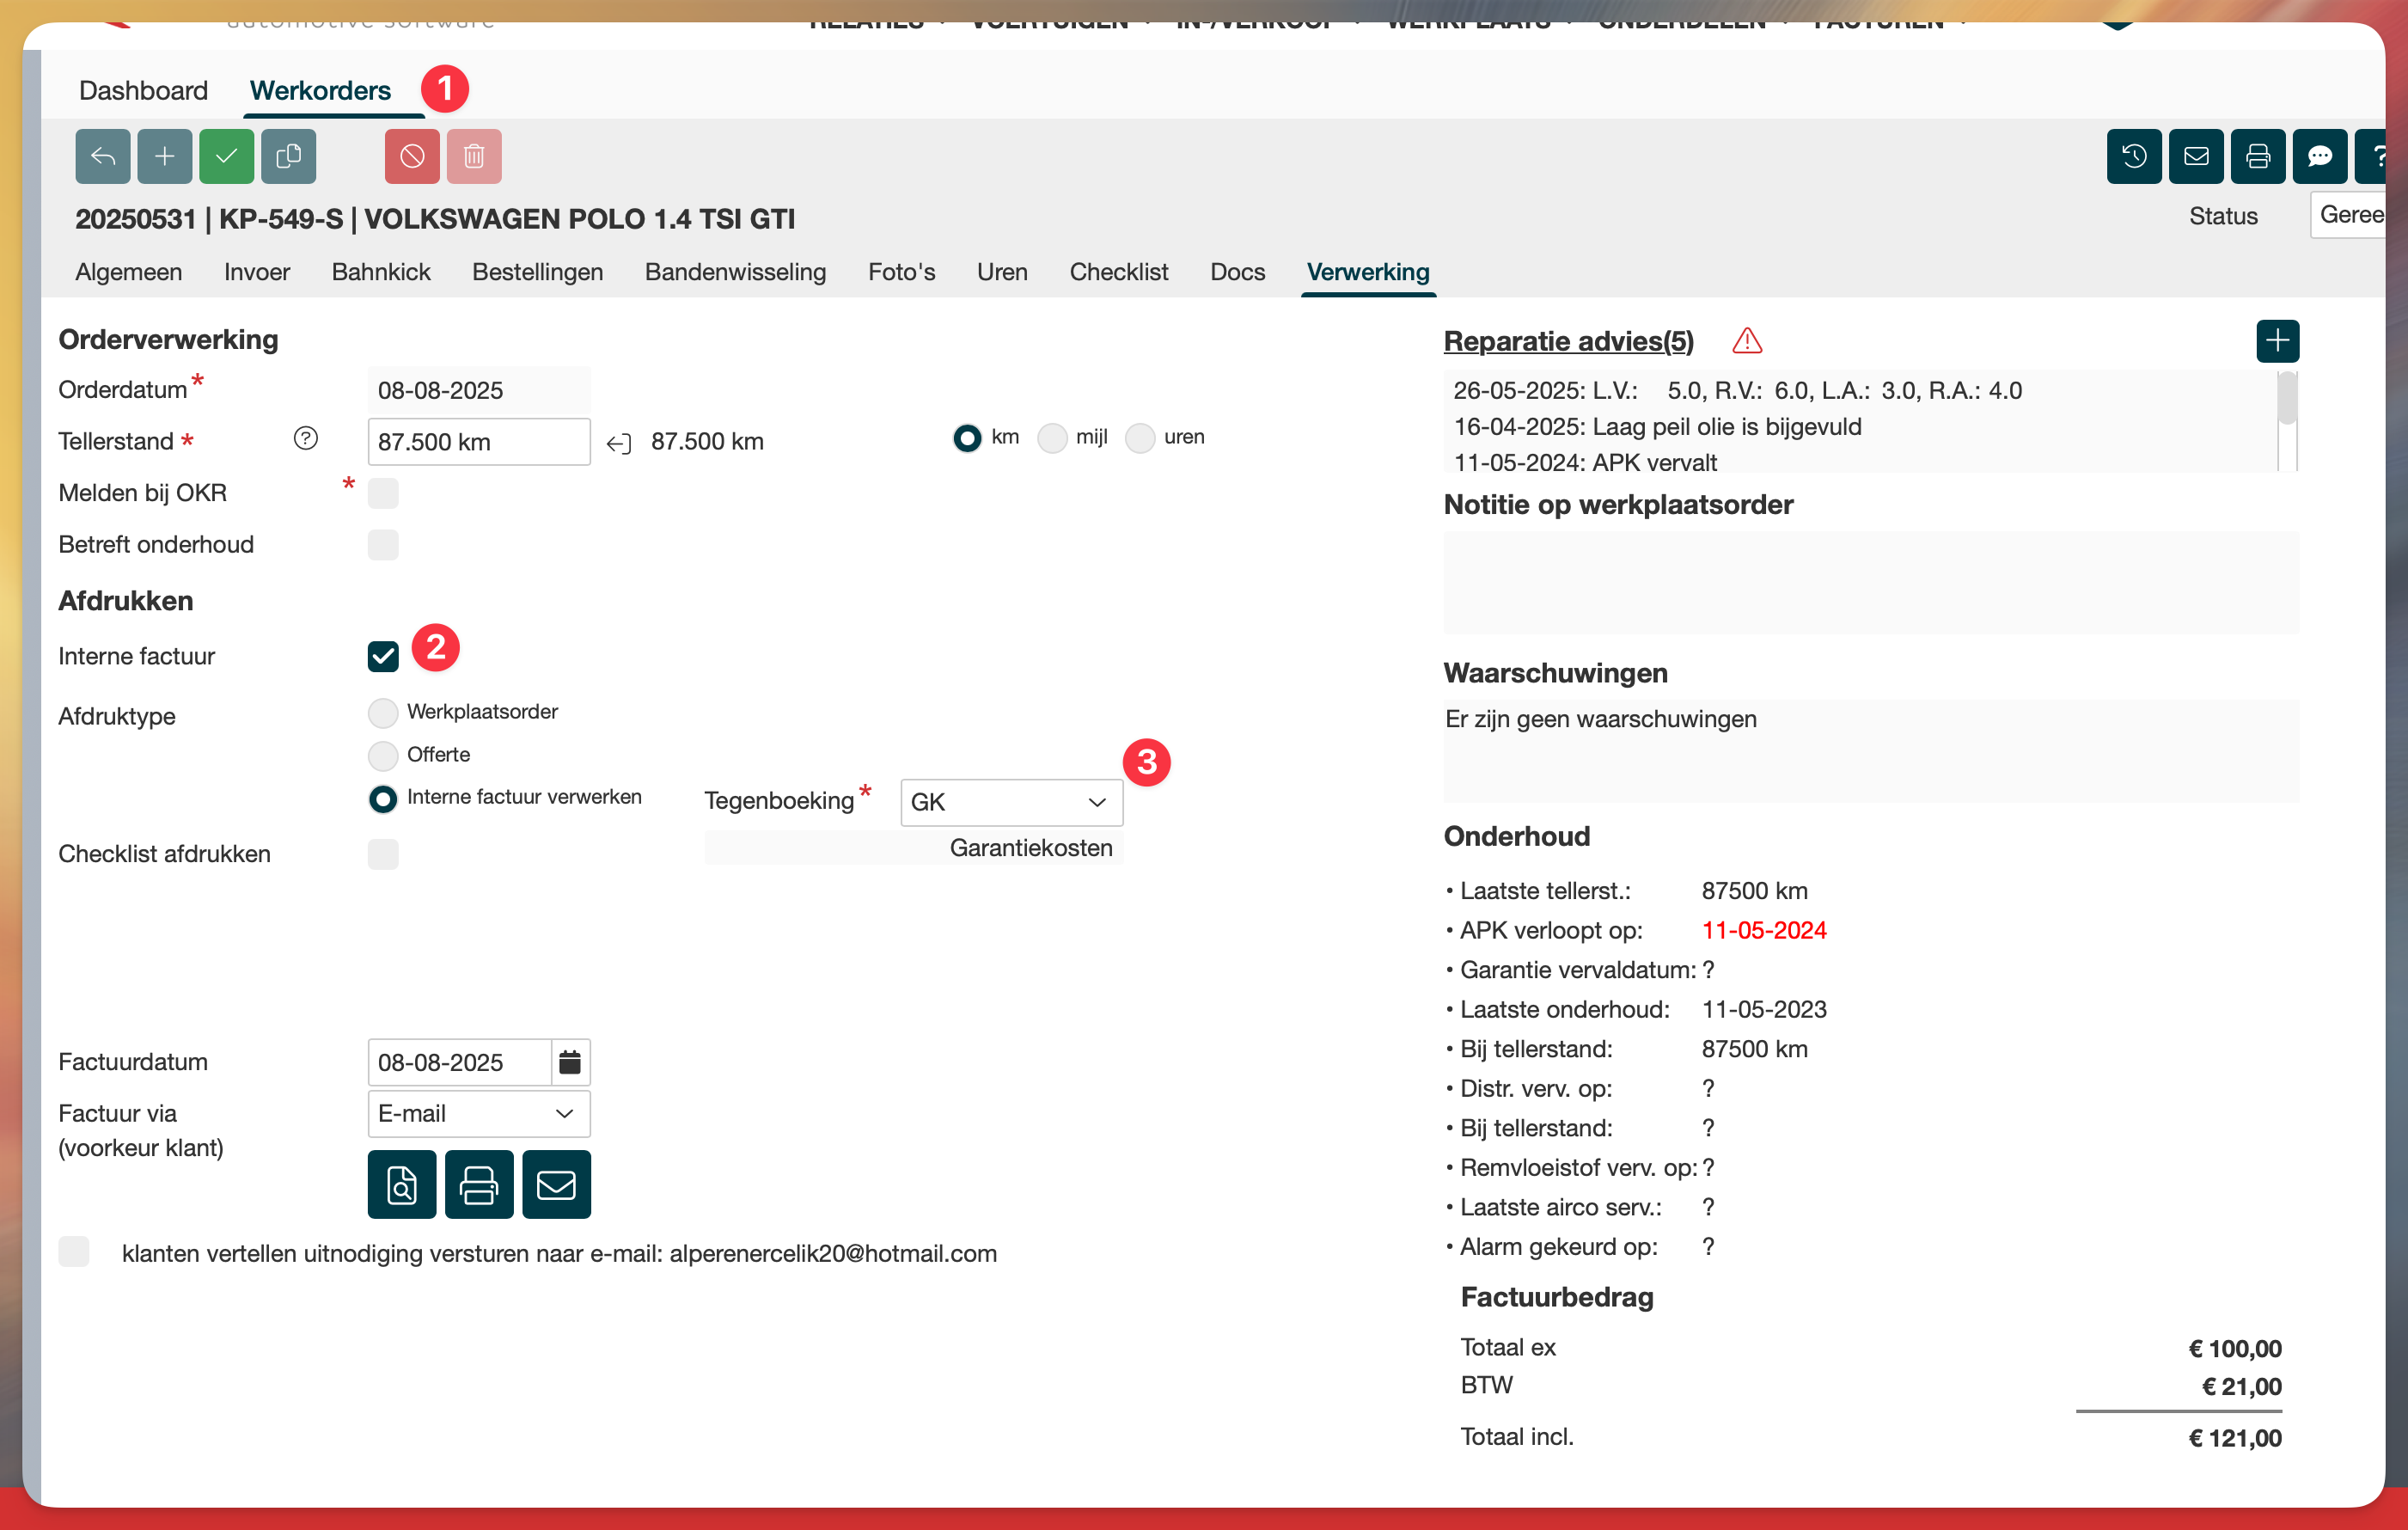Image resolution: width=2408 pixels, height=1530 pixels.
Task: Click the back arrow toolbar button
Action: tap(102, 156)
